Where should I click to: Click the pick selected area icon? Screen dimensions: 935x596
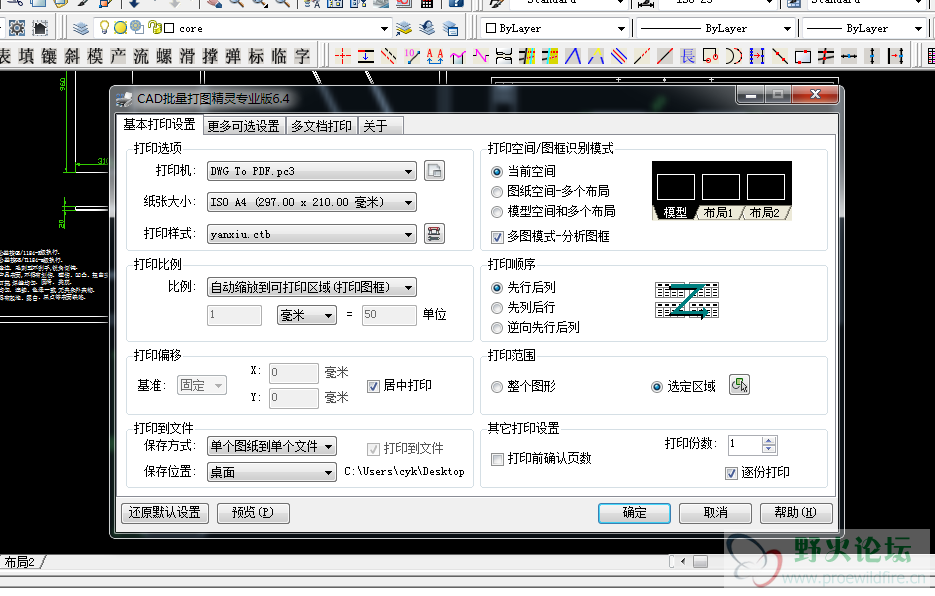(x=739, y=385)
